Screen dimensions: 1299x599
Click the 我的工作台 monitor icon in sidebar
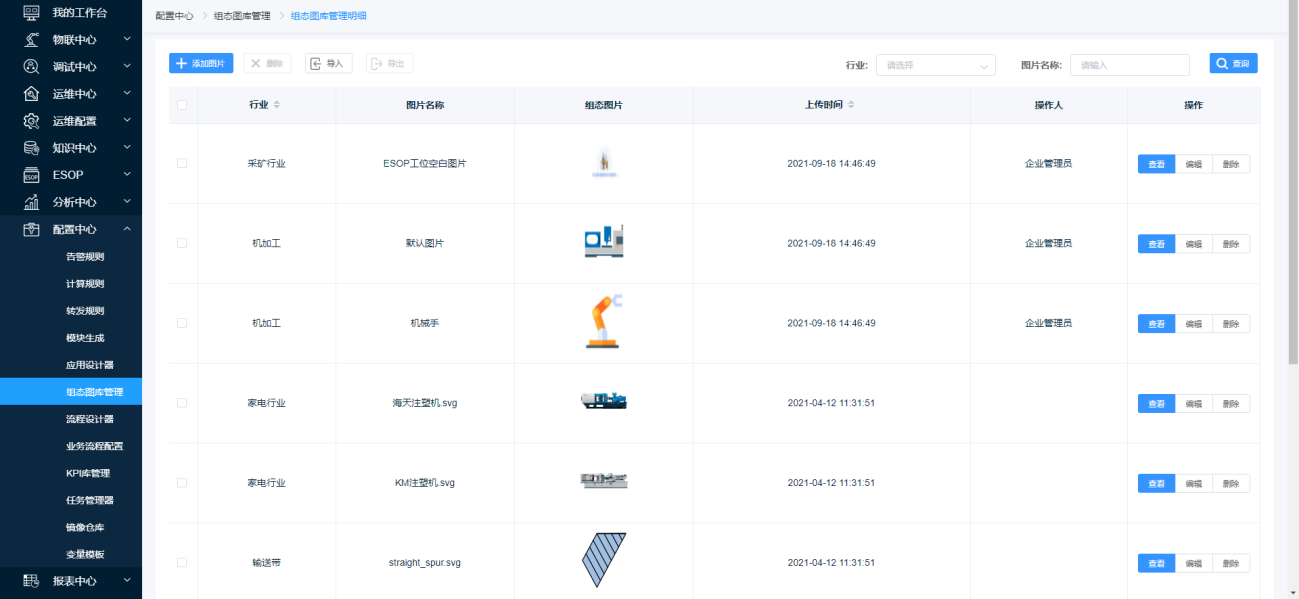(x=31, y=13)
